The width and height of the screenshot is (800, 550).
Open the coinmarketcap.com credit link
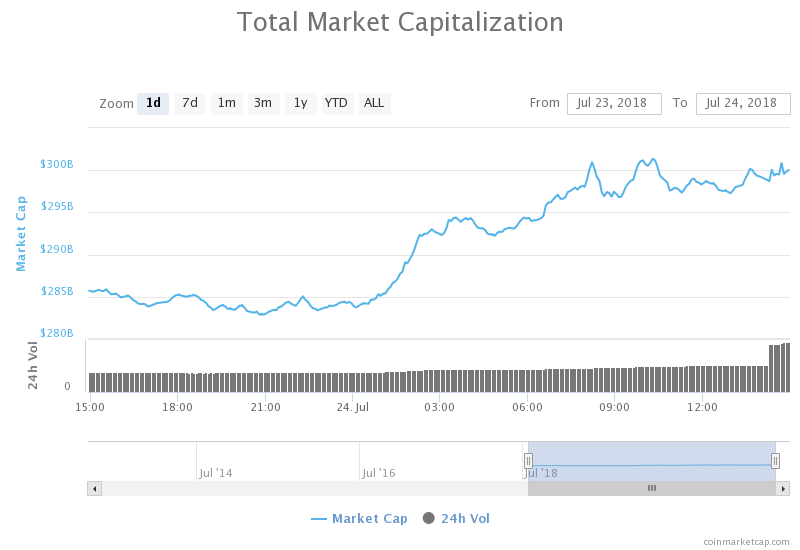point(745,541)
